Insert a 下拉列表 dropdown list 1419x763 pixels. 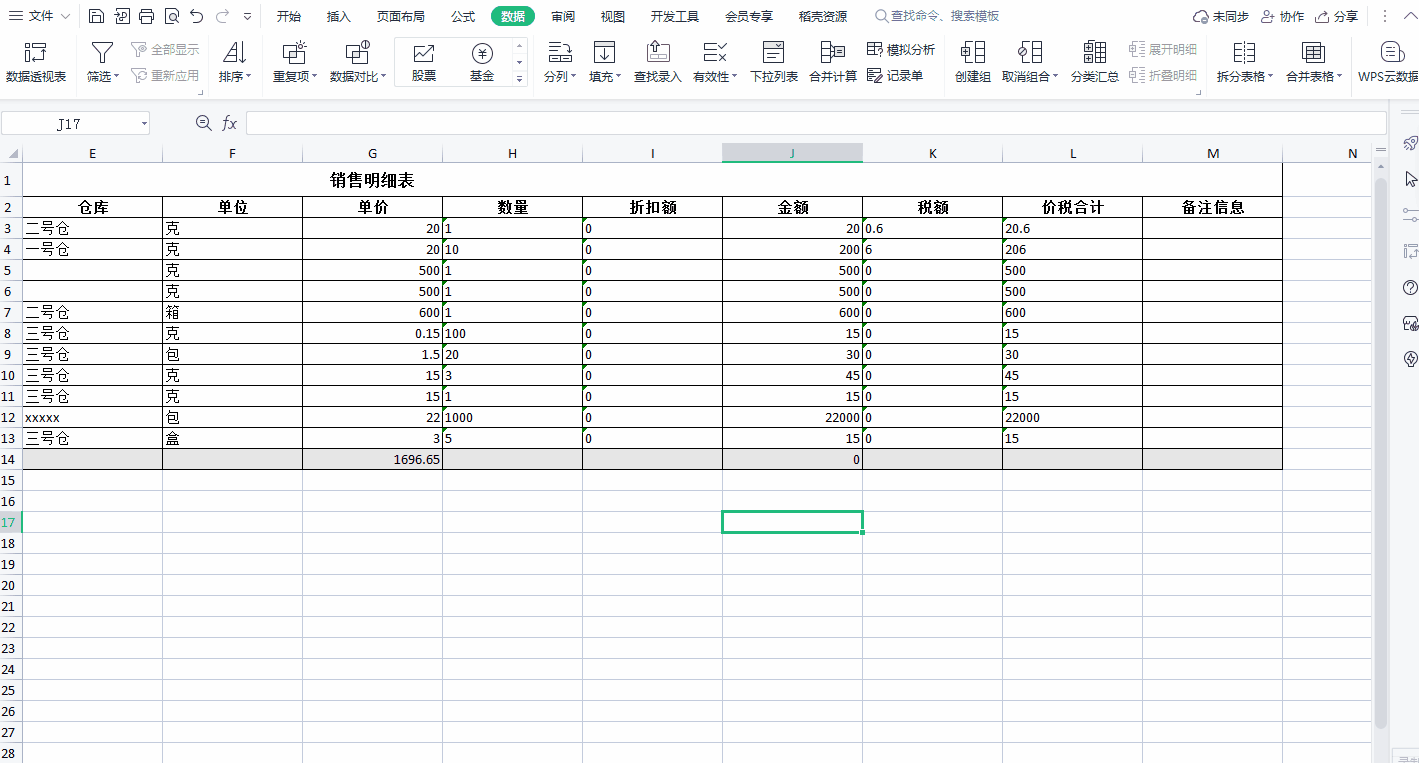pos(774,62)
